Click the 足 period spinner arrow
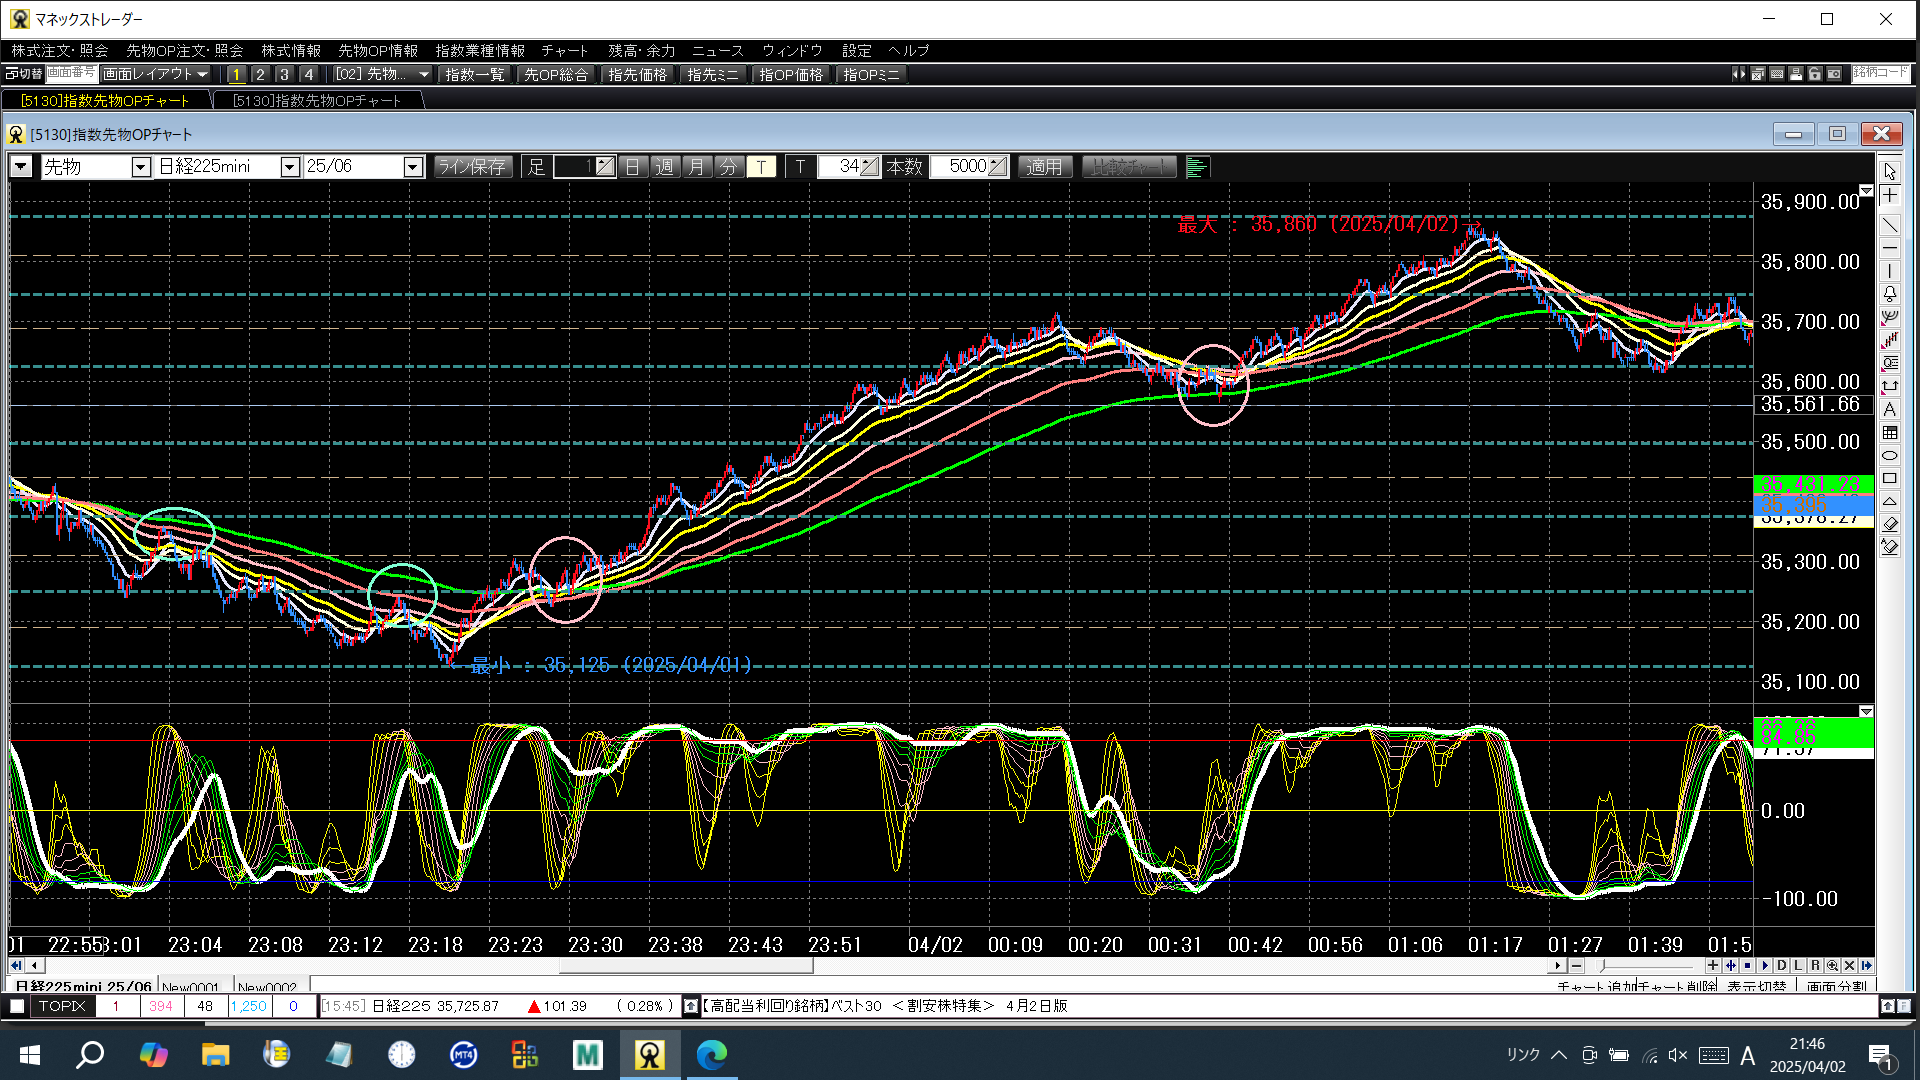This screenshot has width=1920, height=1080. point(605,167)
